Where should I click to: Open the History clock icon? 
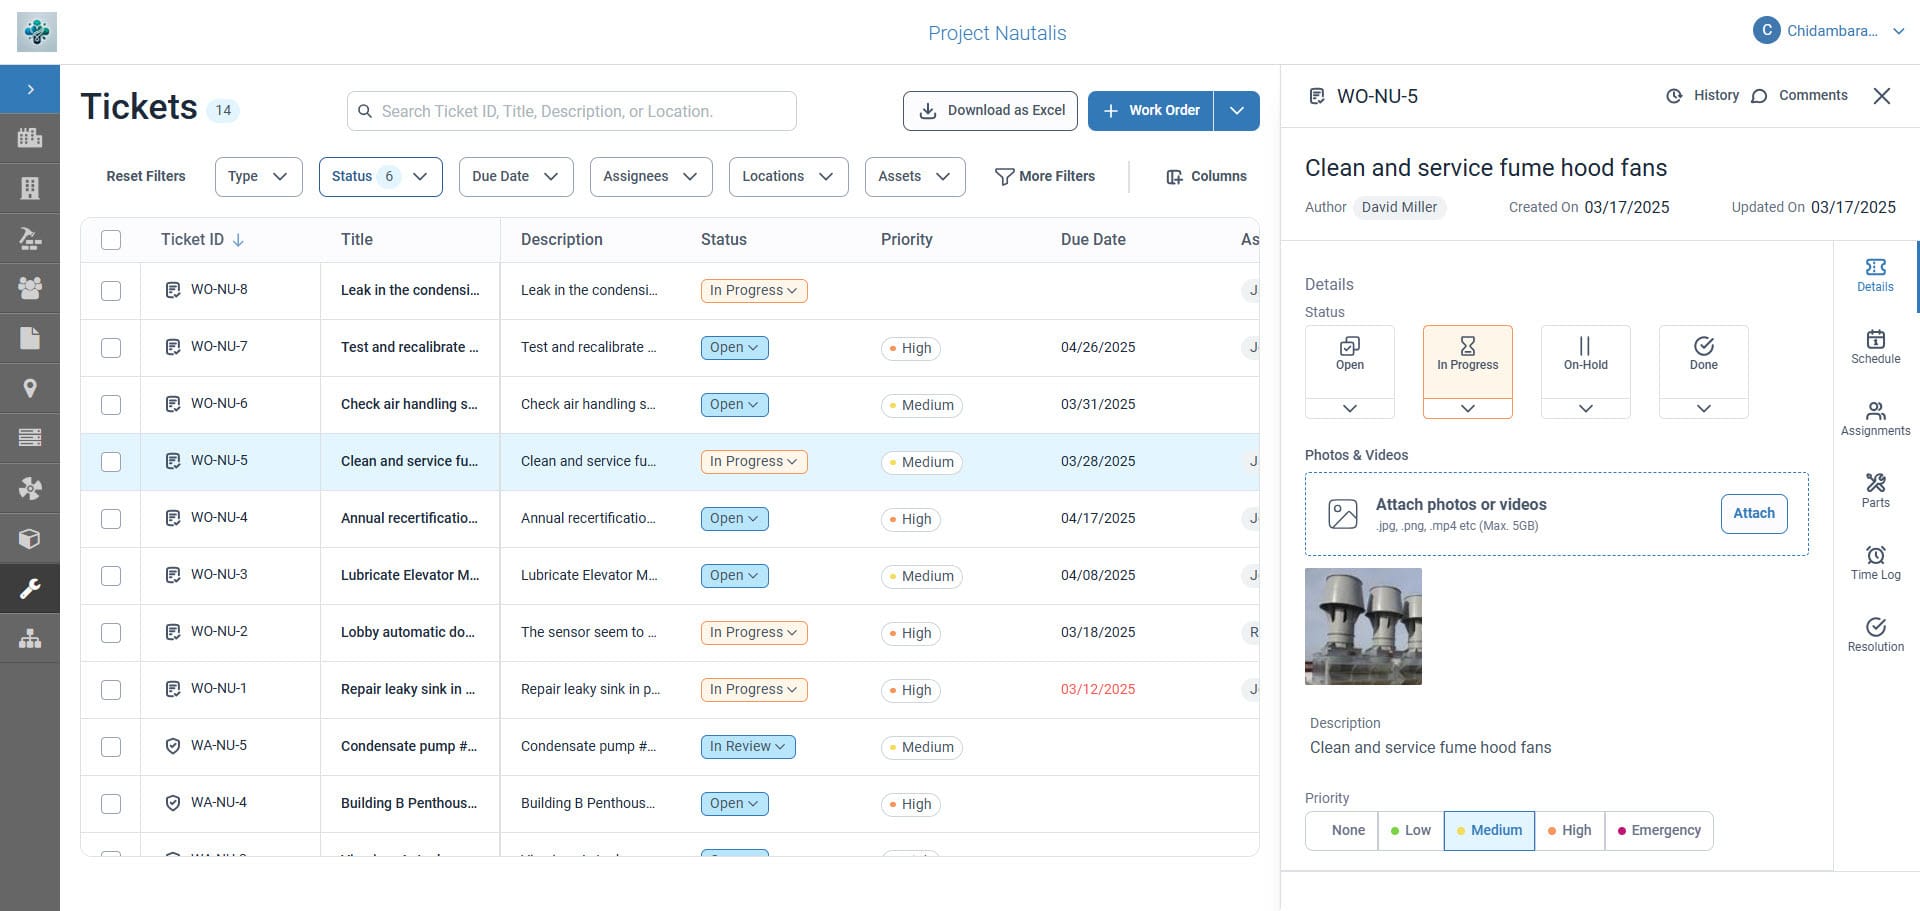[1674, 96]
